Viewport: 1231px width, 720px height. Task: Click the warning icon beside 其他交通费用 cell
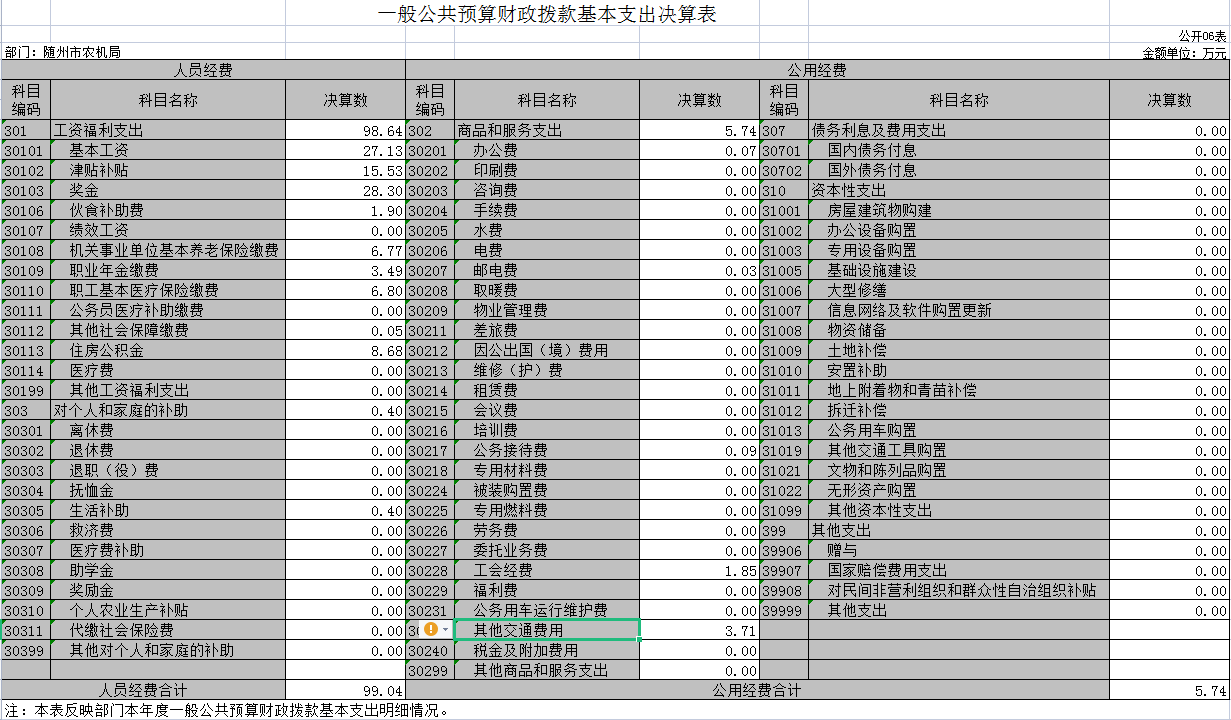click(x=430, y=631)
